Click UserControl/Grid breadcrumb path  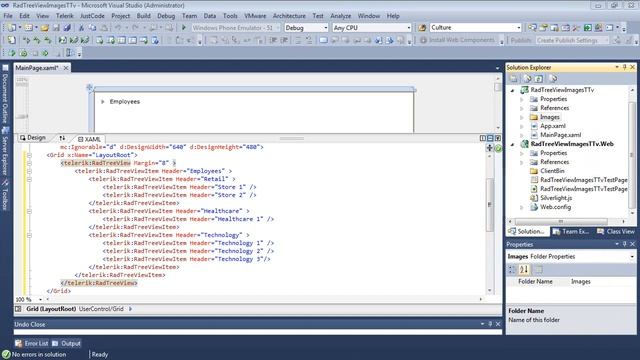coord(101,309)
